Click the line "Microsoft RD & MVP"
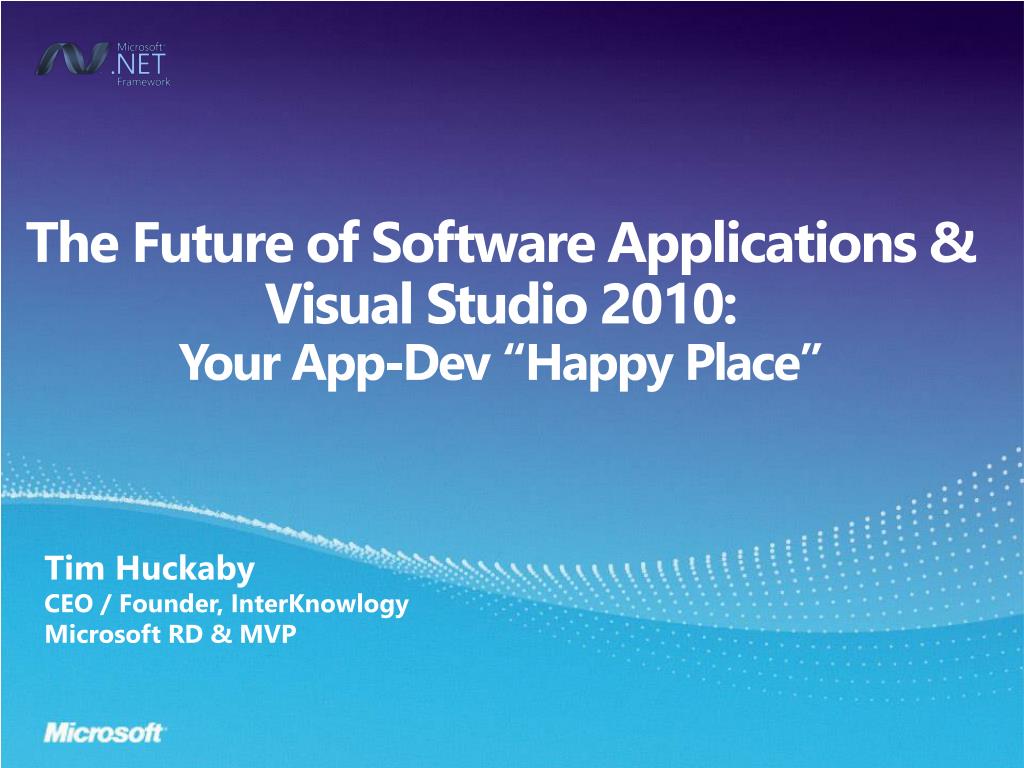The image size is (1024, 768). [x=170, y=633]
